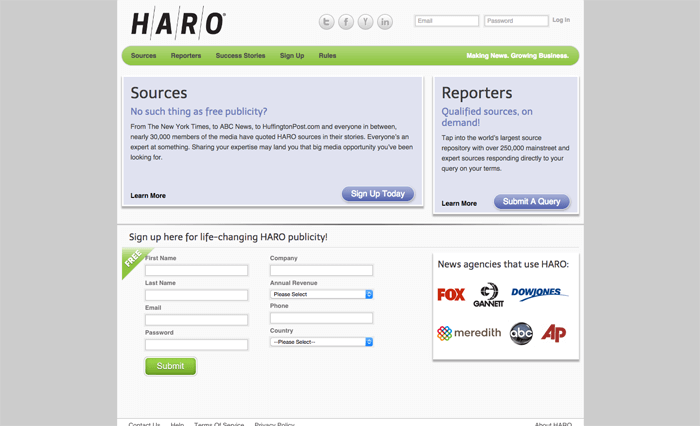The width and height of the screenshot is (700, 426).
Task: Click the 'Reporters' panel heading
Action: click(477, 93)
